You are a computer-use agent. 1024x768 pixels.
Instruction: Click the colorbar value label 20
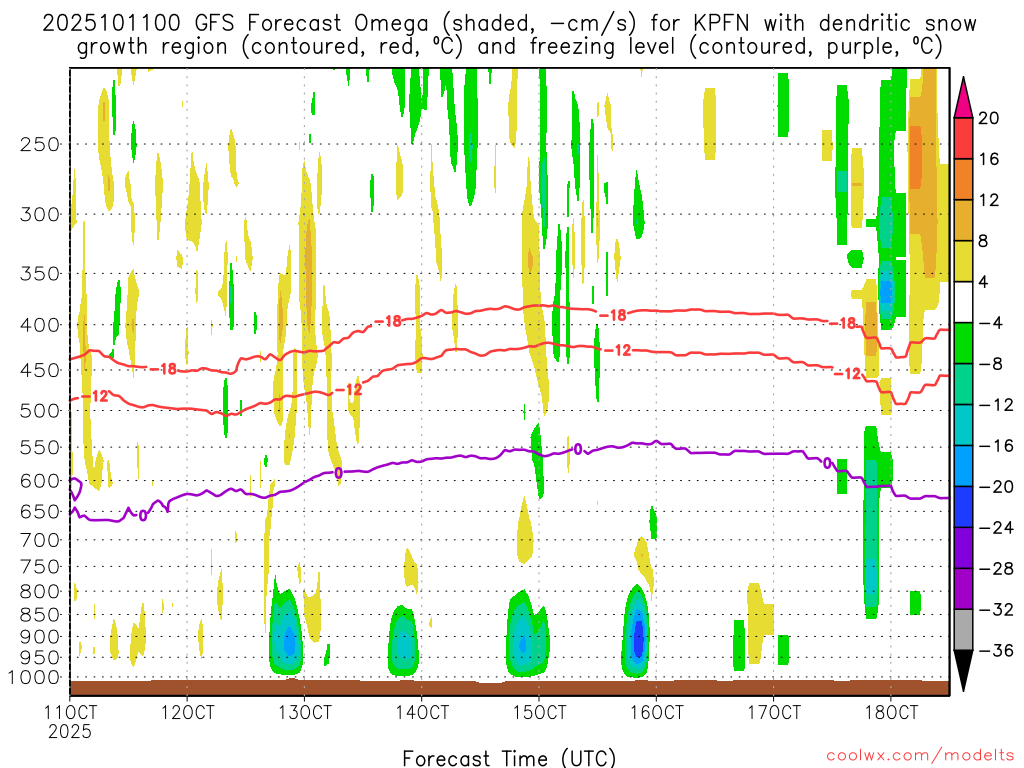click(989, 118)
